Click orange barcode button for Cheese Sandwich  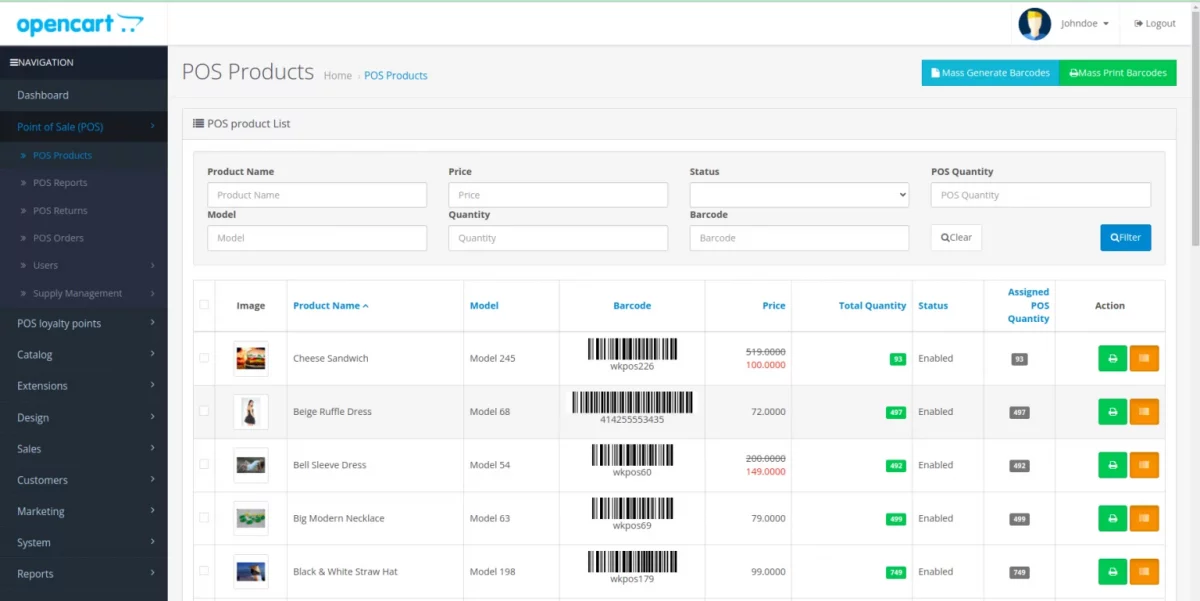pyautogui.click(x=1144, y=358)
